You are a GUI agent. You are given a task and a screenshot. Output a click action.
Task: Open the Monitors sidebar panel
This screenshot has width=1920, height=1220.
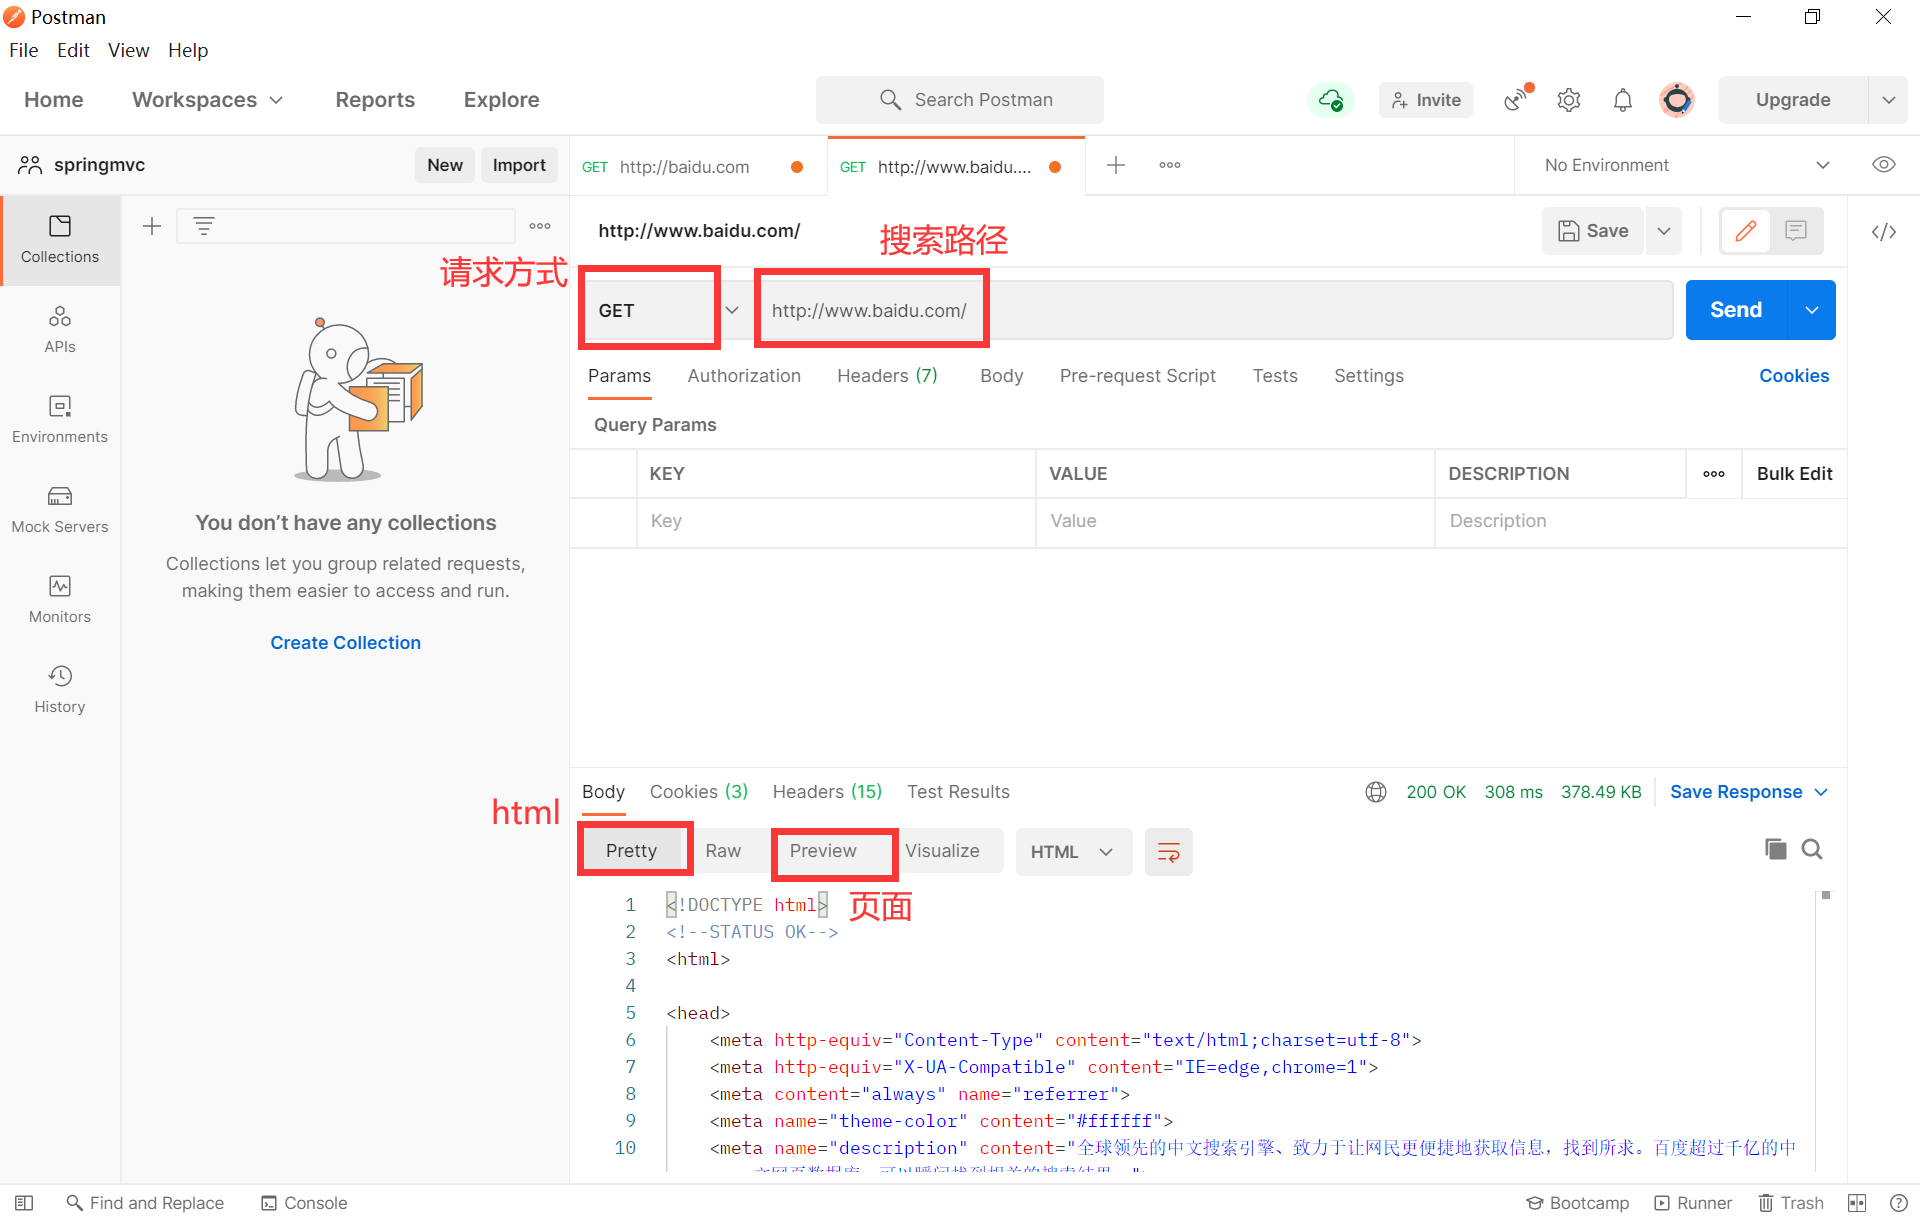pyautogui.click(x=60, y=600)
